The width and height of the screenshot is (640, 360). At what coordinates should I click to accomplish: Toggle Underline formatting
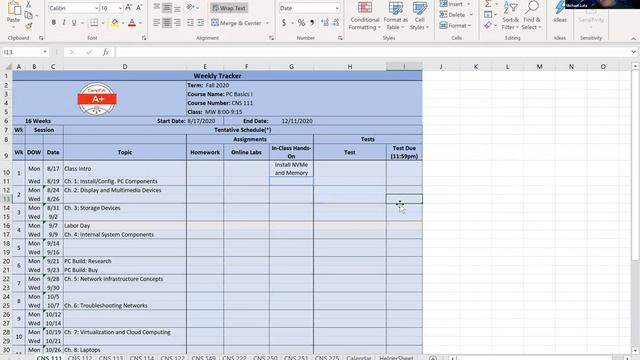click(x=74, y=23)
